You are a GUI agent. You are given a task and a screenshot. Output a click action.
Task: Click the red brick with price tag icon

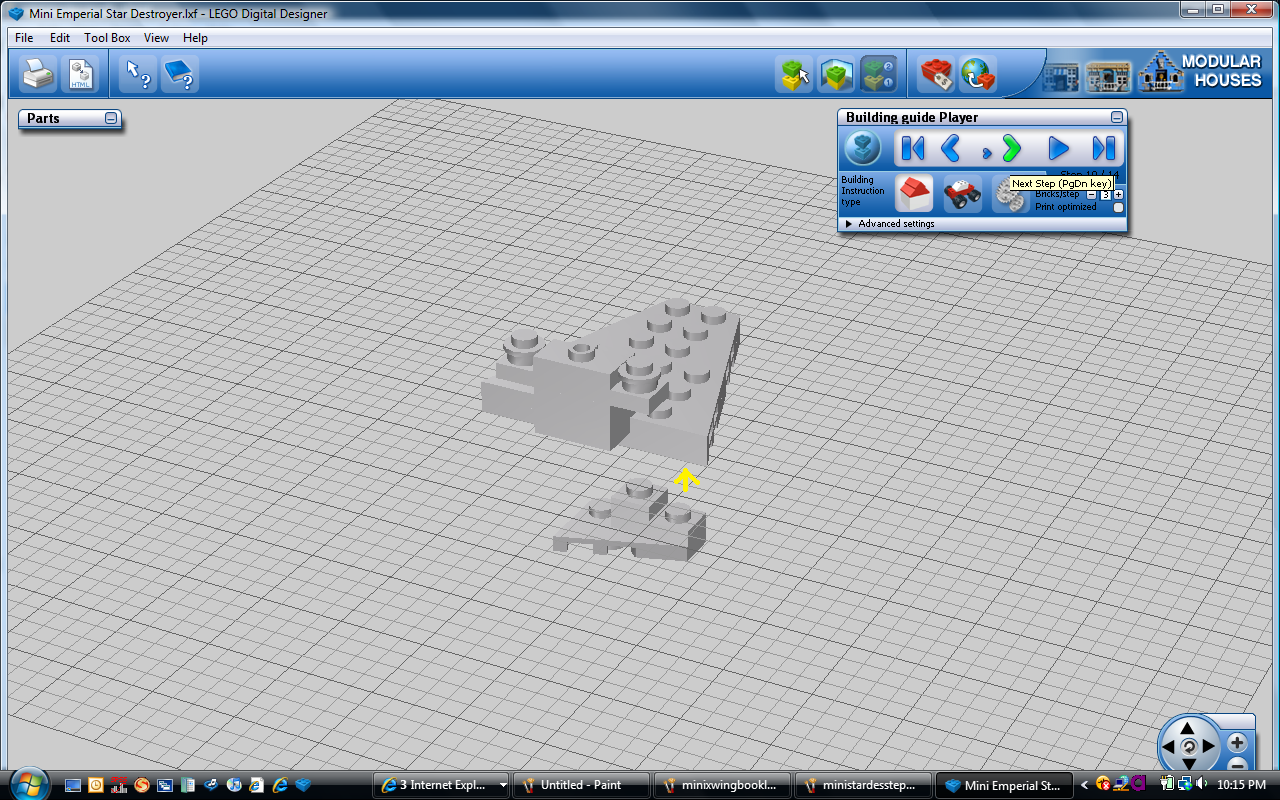(x=938, y=74)
